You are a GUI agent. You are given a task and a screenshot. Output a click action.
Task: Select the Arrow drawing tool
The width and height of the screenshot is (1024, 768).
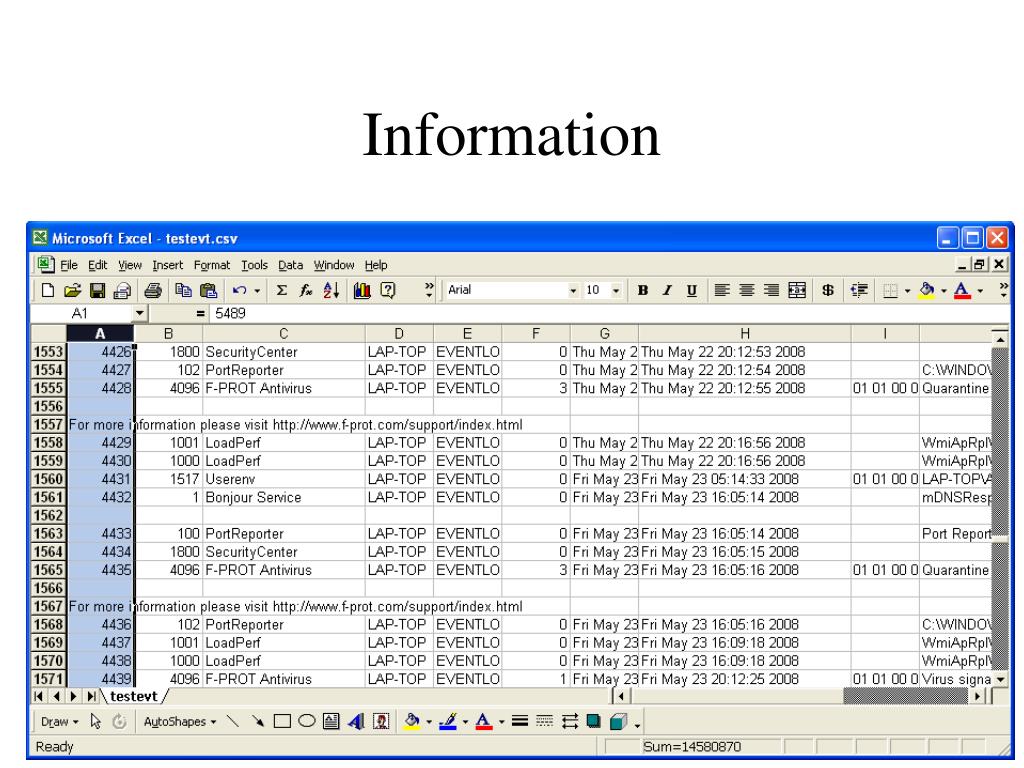tap(258, 722)
